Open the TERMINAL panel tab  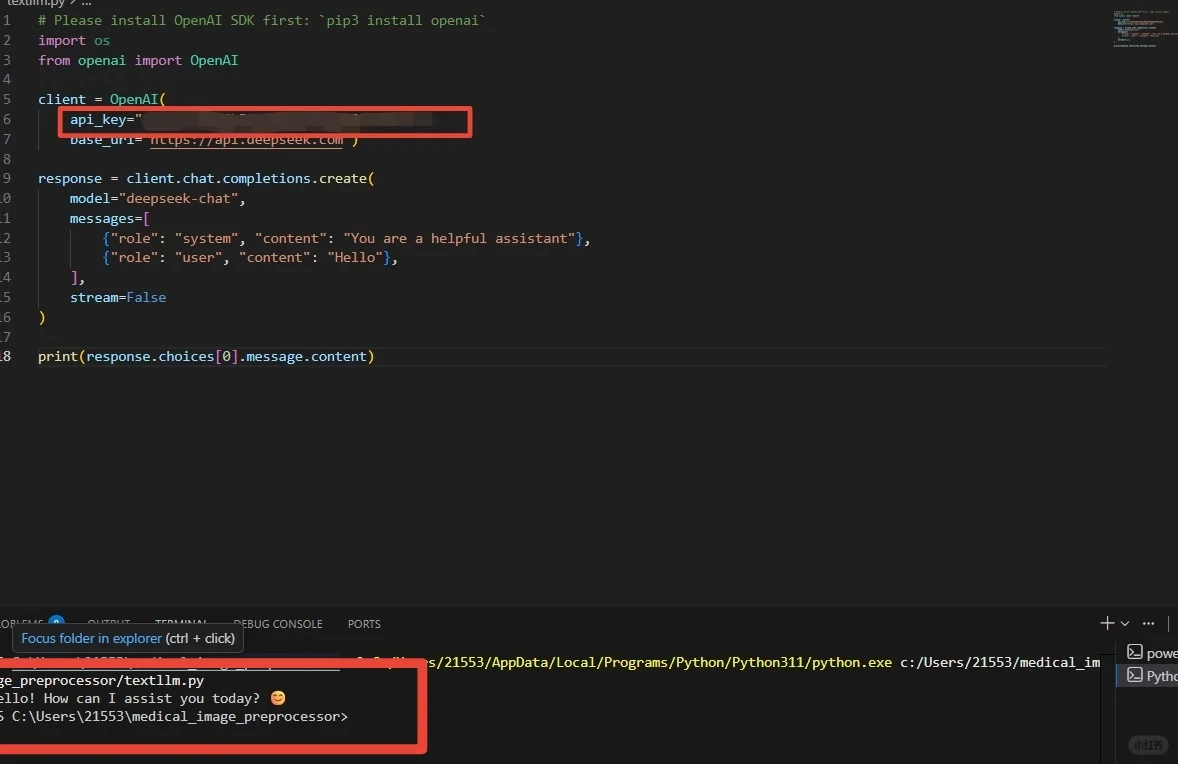(181, 624)
